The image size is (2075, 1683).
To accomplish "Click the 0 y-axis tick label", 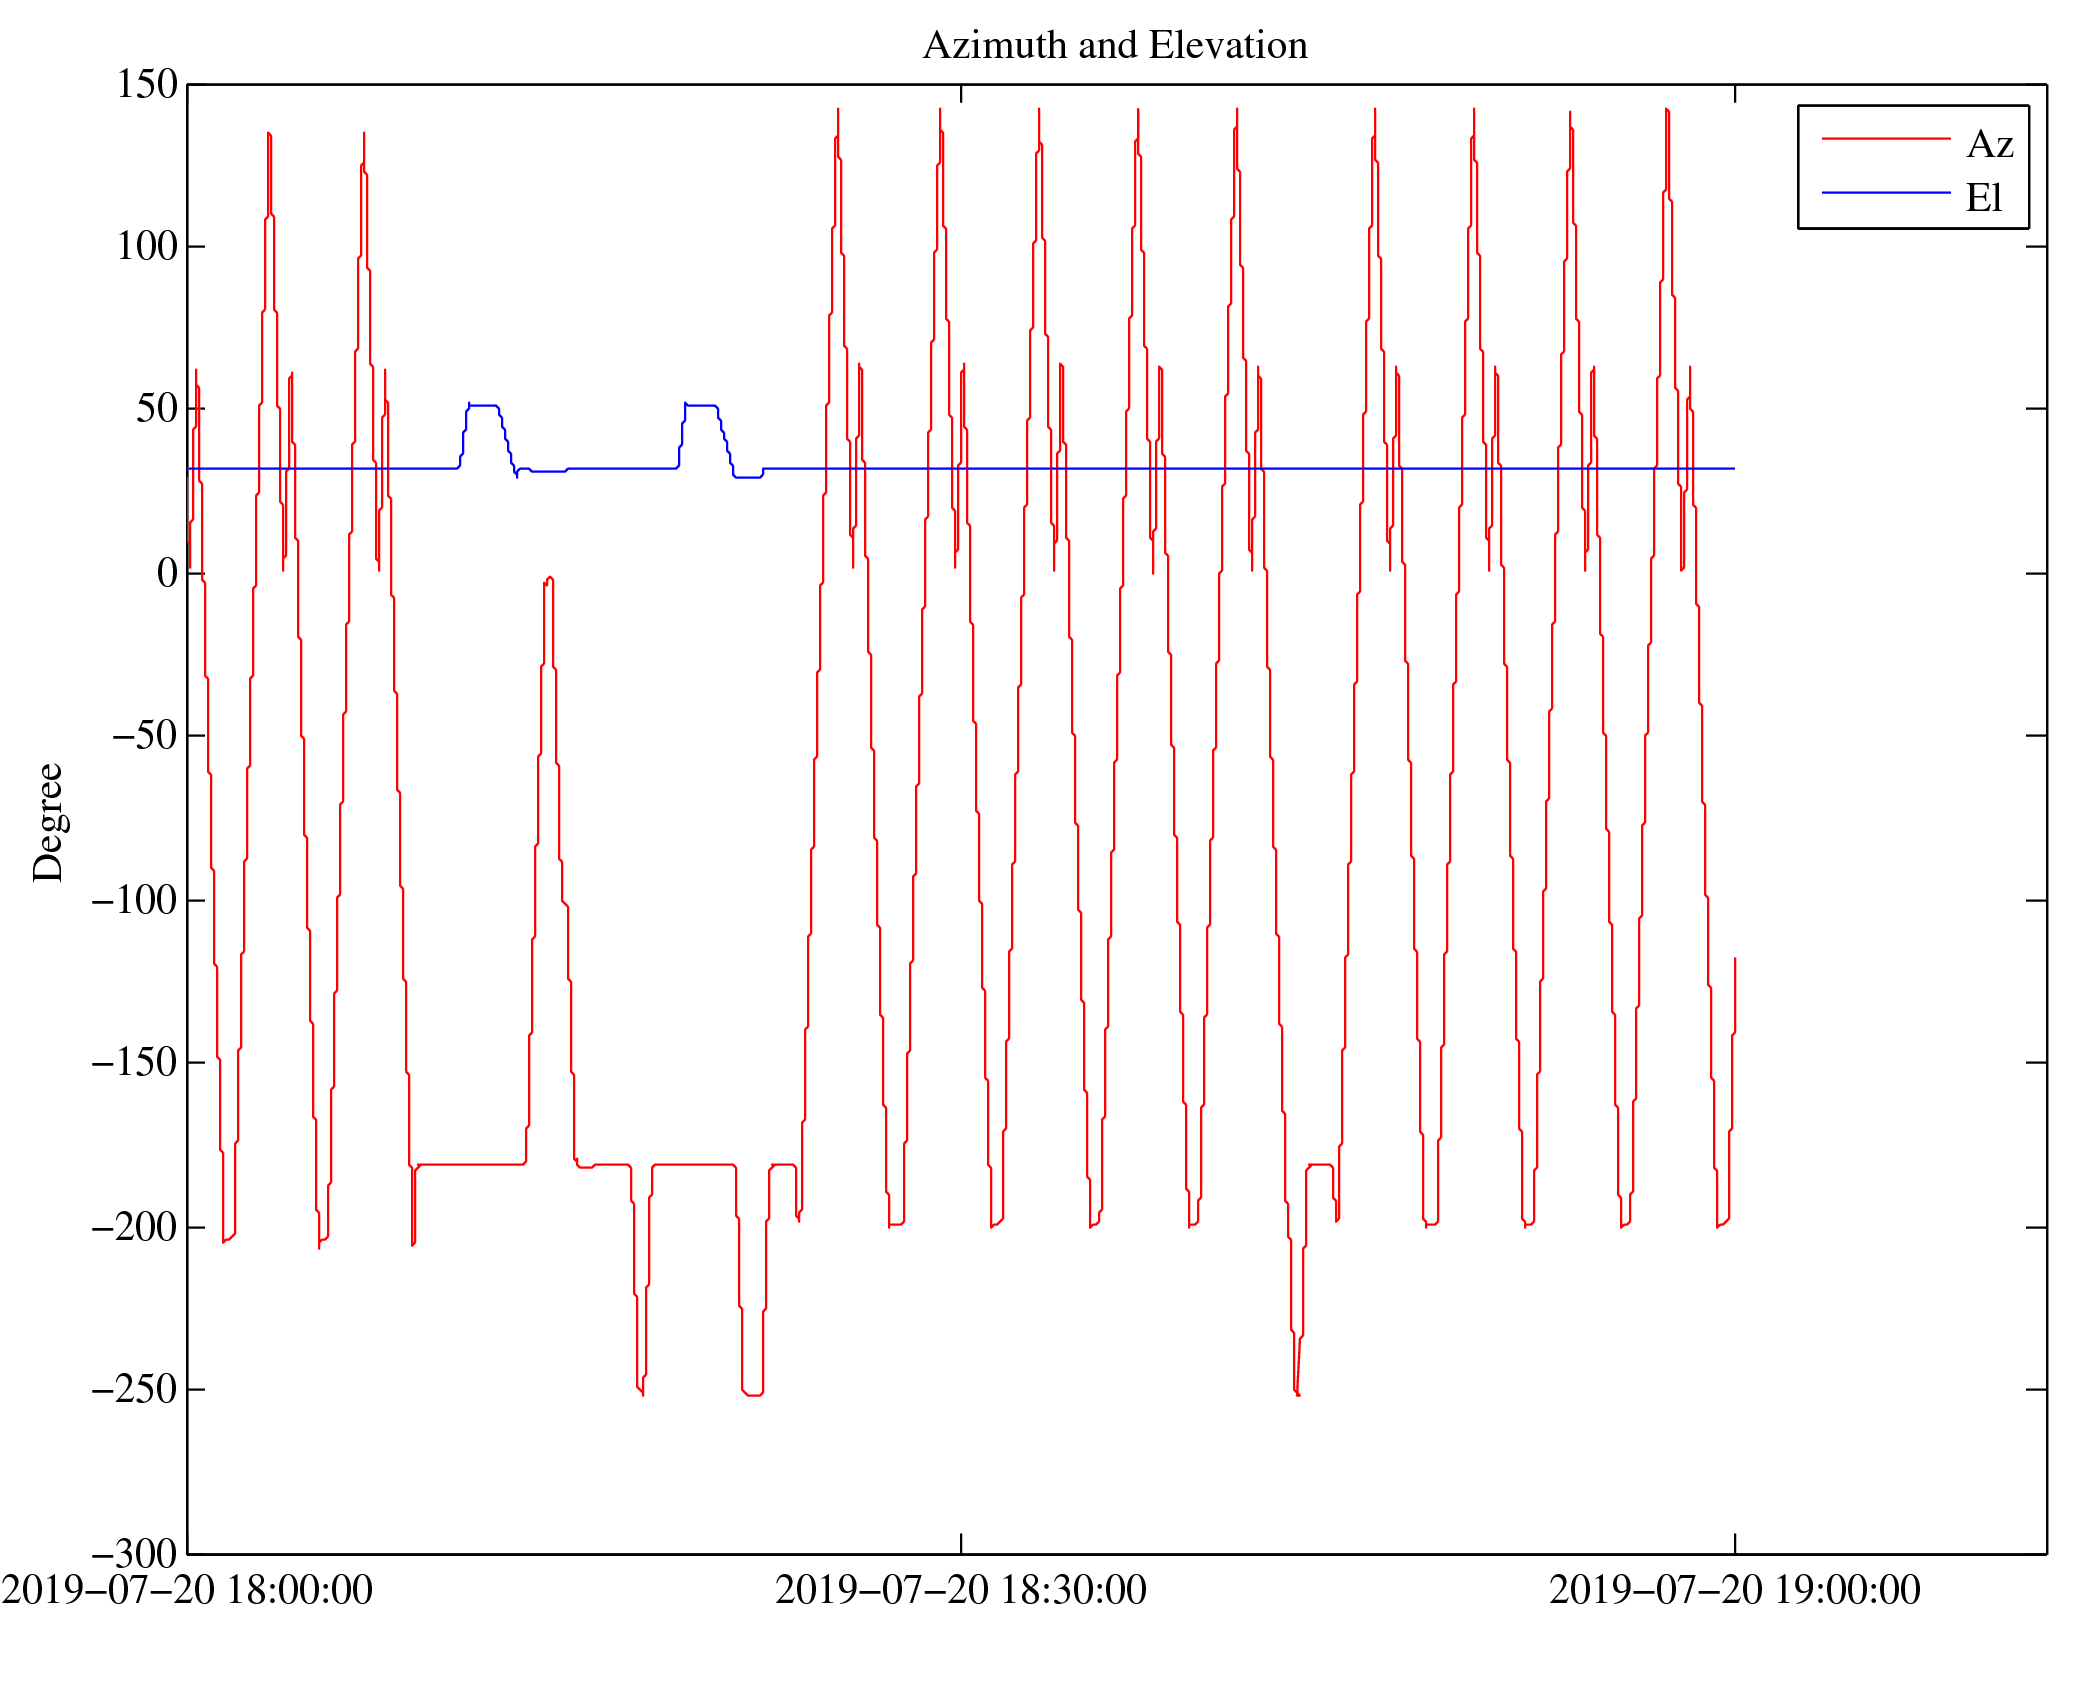I will [x=167, y=573].
